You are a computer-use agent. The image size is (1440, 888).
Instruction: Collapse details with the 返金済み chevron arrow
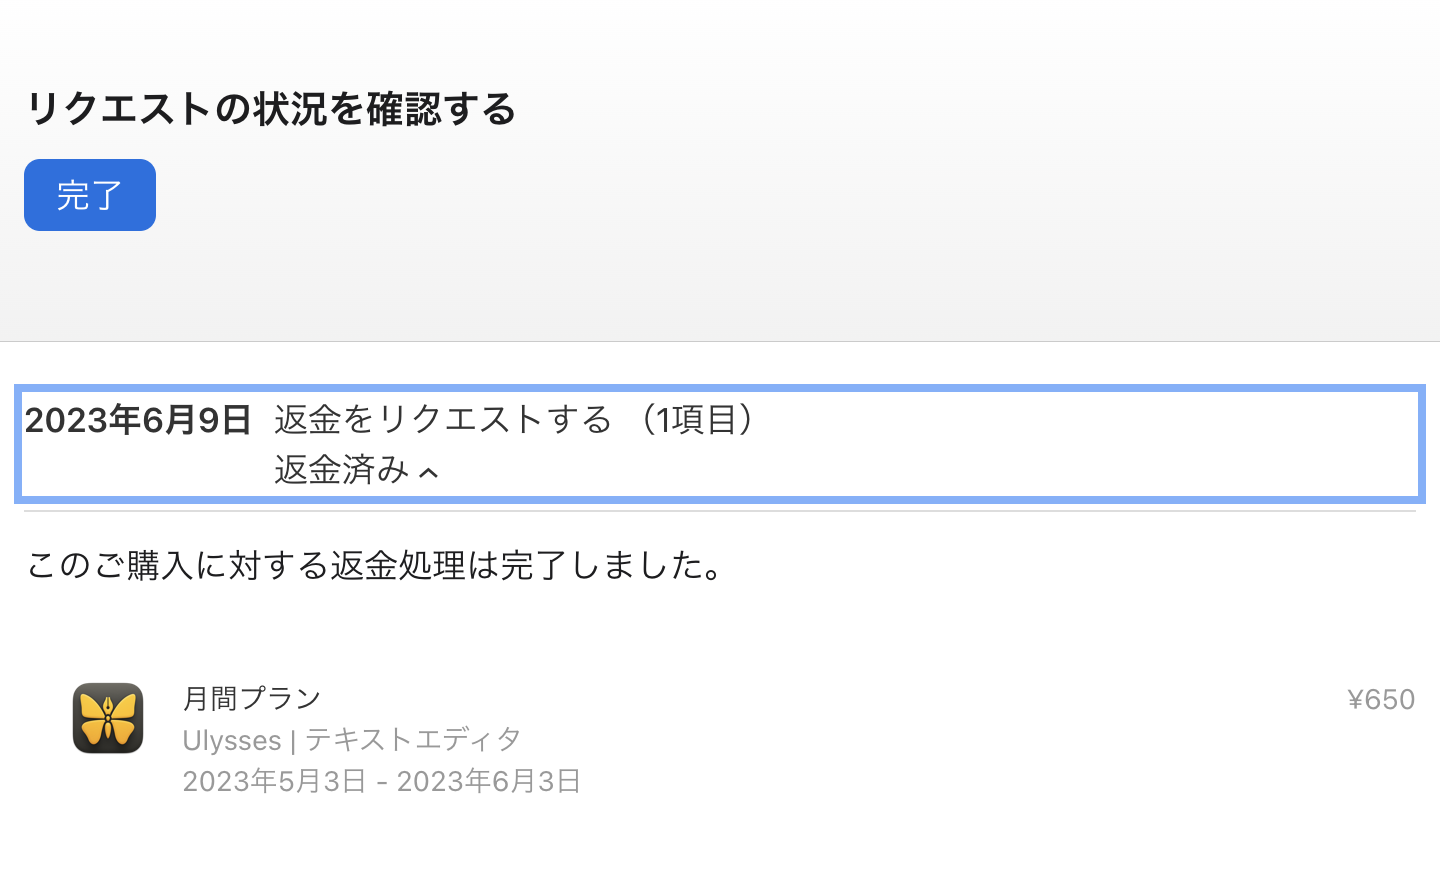428,472
